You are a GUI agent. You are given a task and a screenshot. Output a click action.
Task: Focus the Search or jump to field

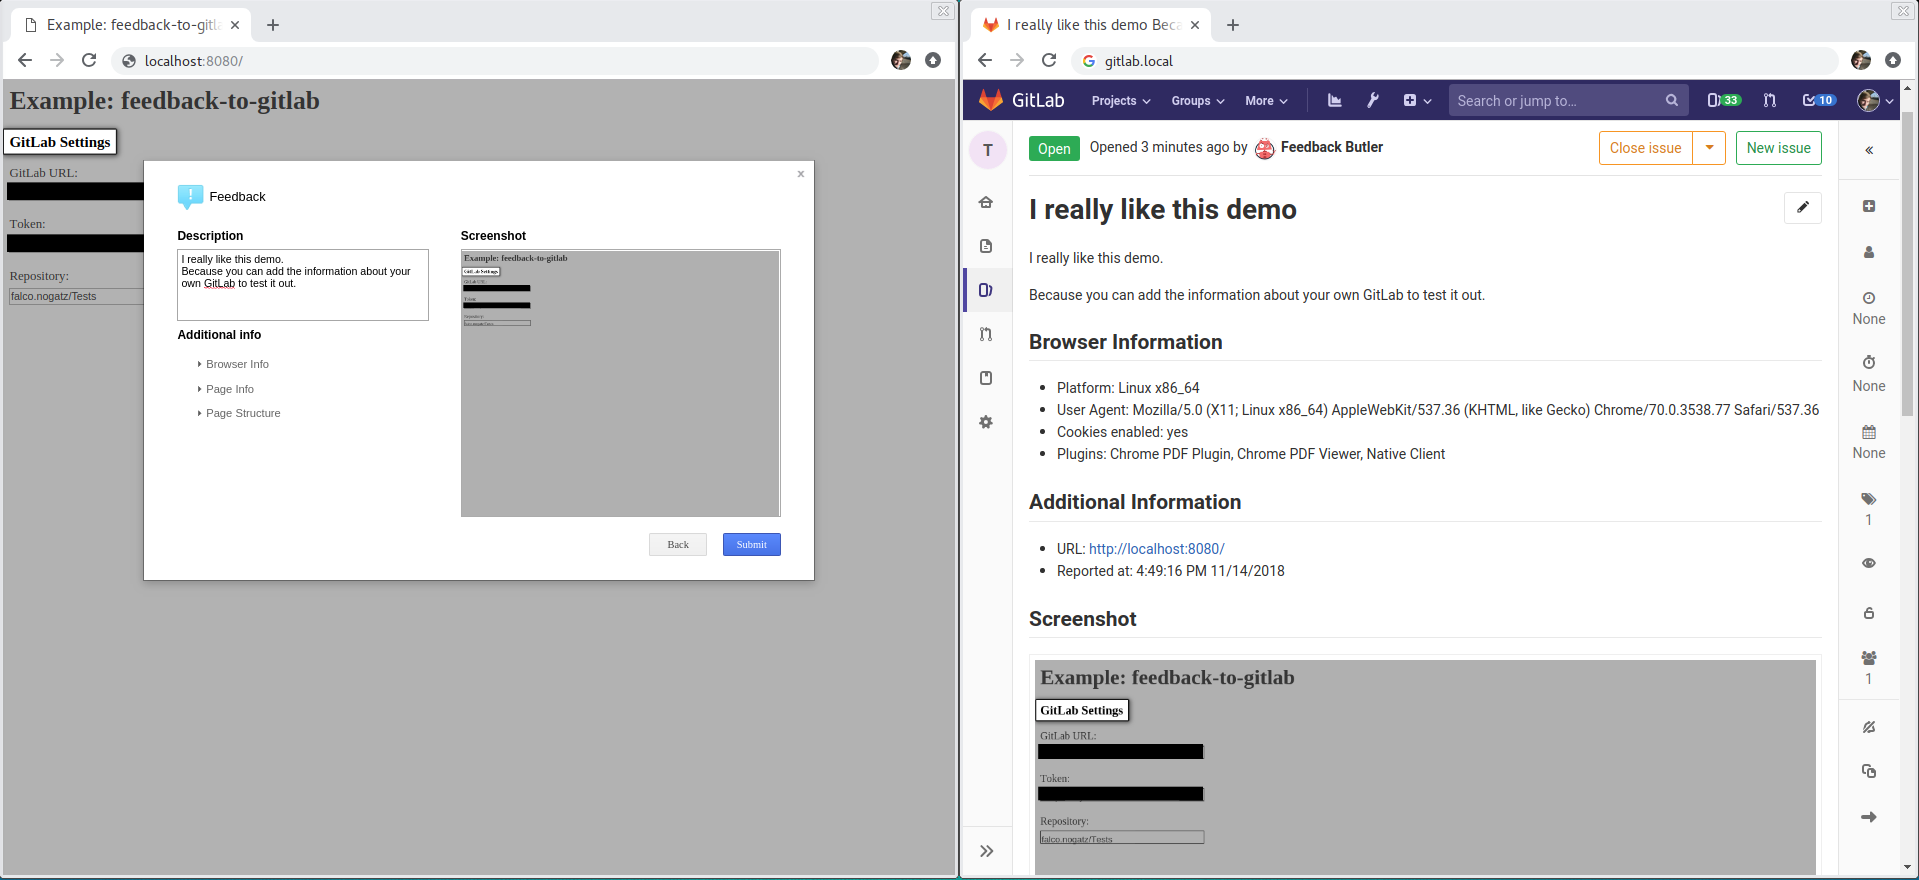click(x=1568, y=100)
